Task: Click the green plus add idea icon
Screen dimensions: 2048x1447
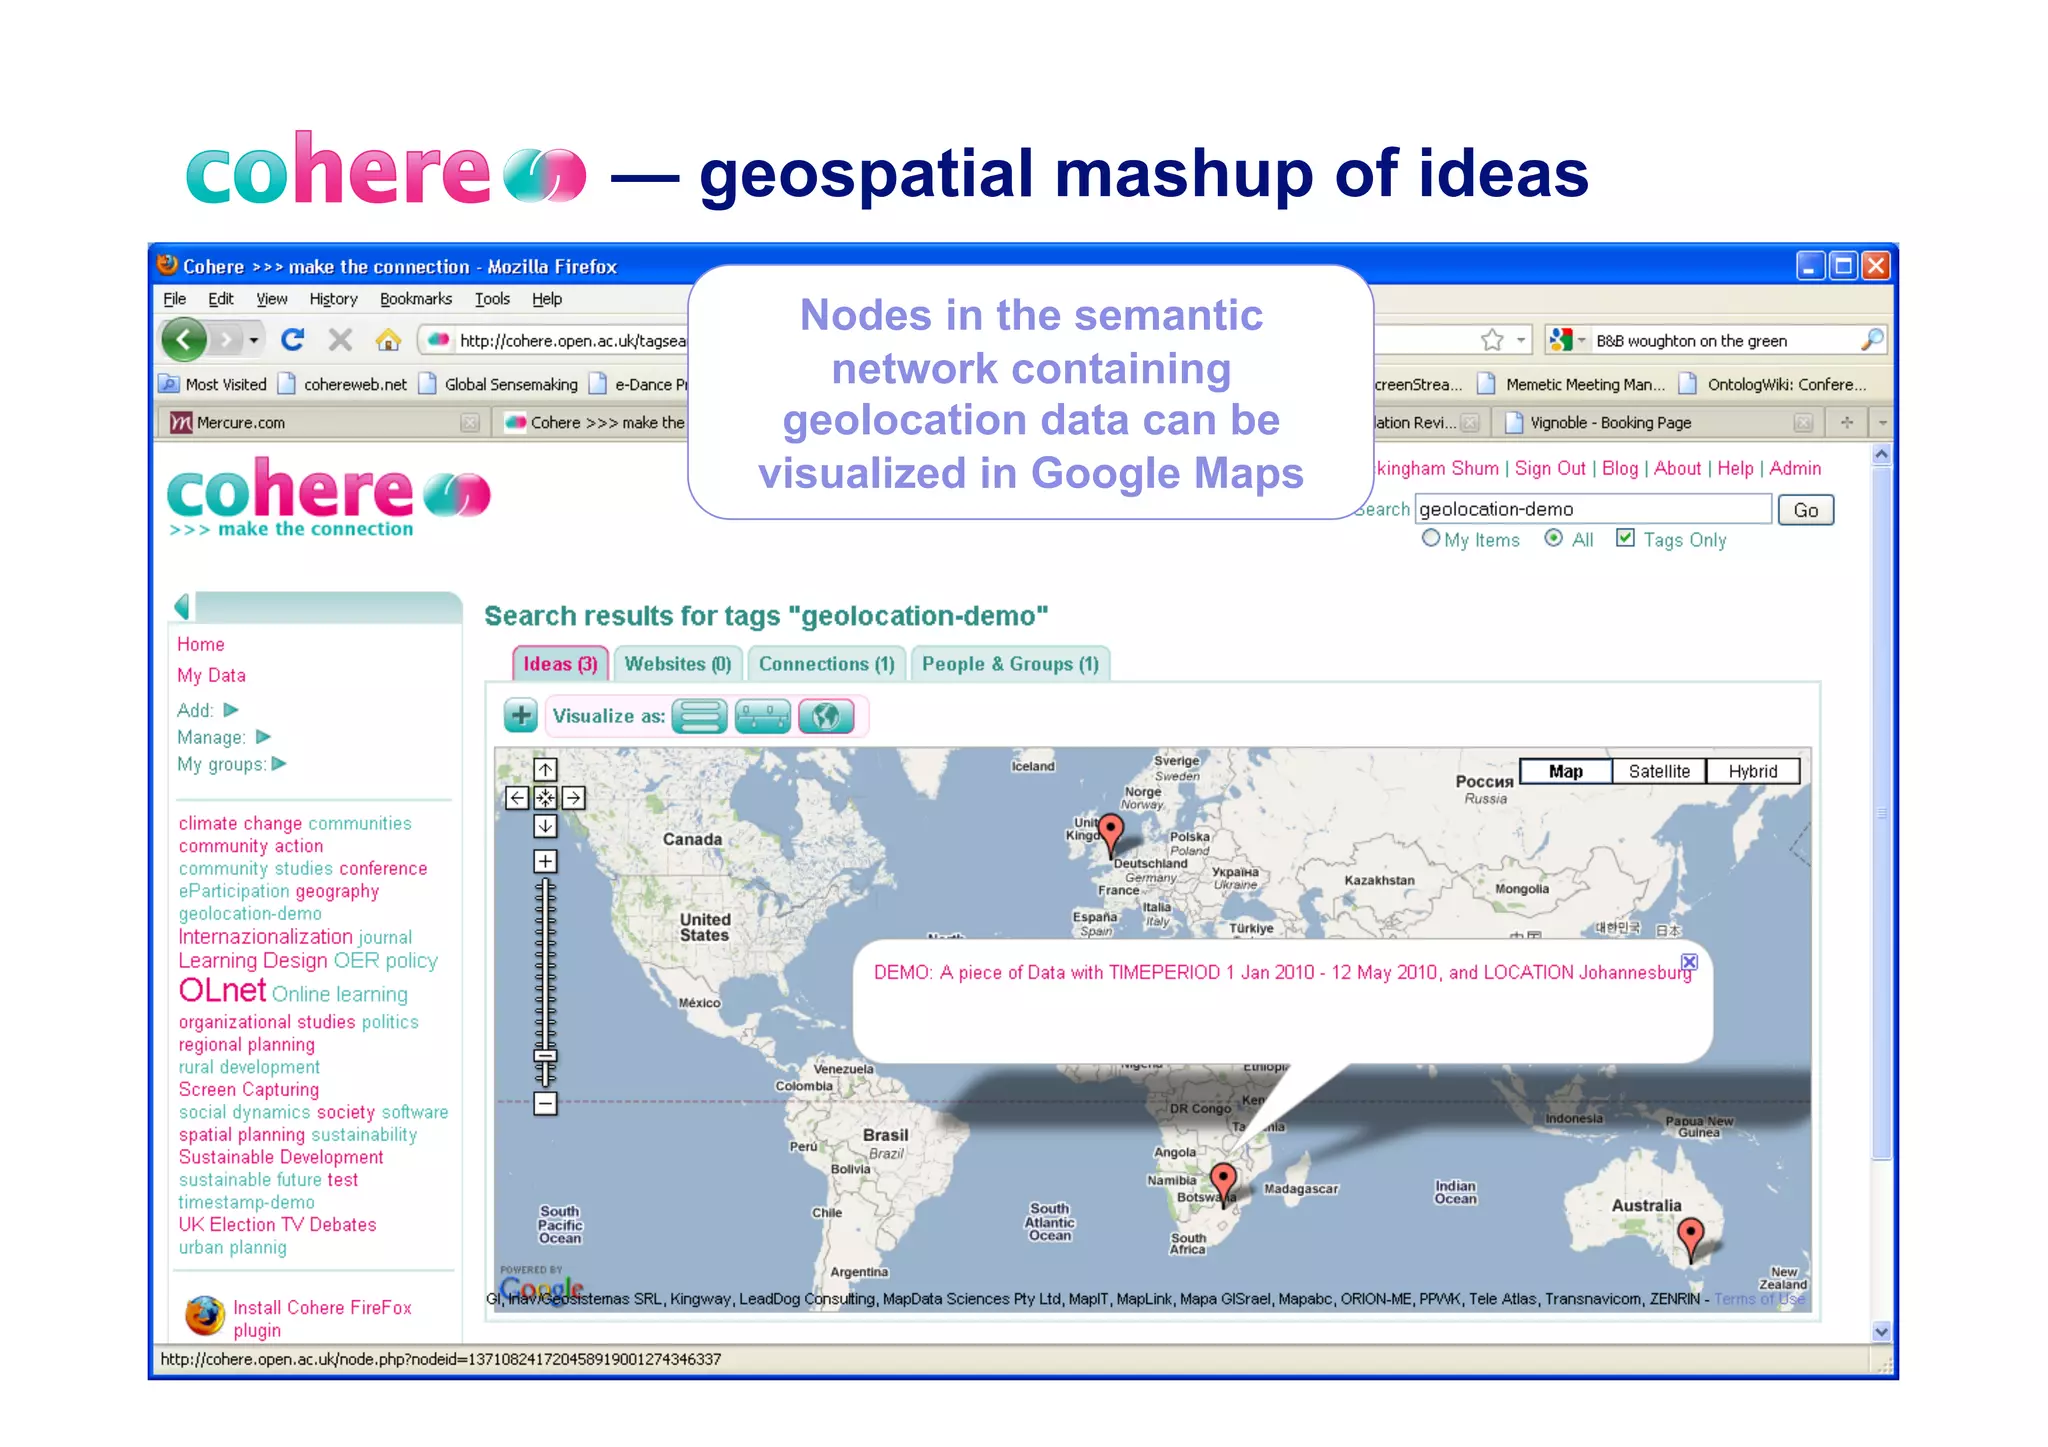Action: click(521, 716)
